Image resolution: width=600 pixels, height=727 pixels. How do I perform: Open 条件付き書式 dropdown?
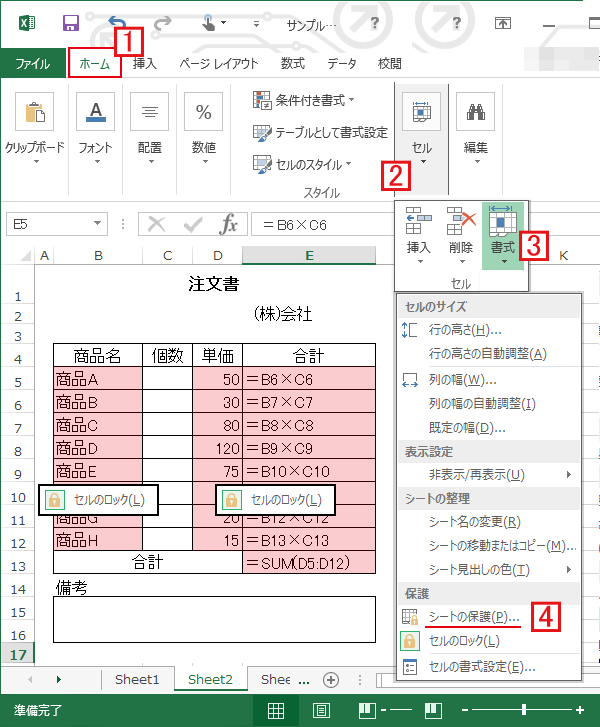[304, 100]
